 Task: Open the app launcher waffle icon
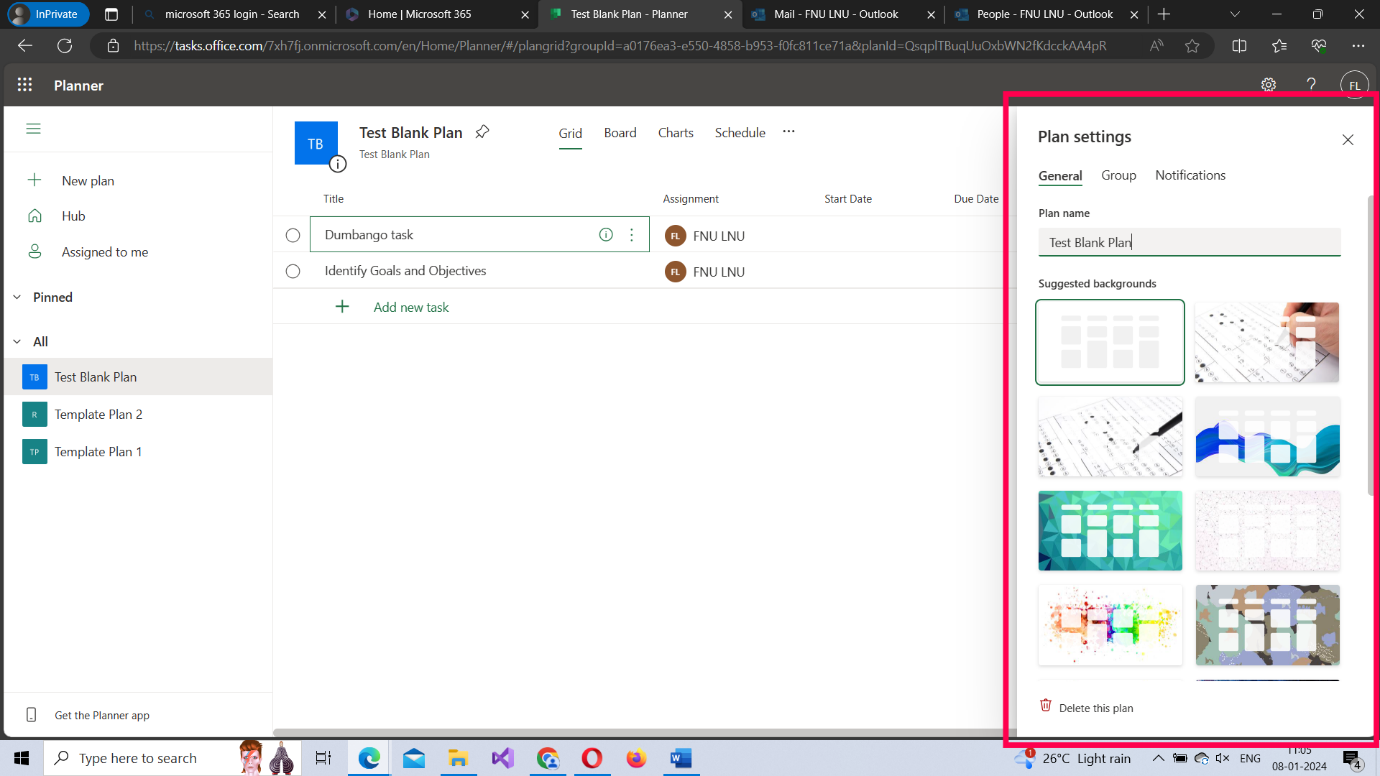[x=25, y=85]
